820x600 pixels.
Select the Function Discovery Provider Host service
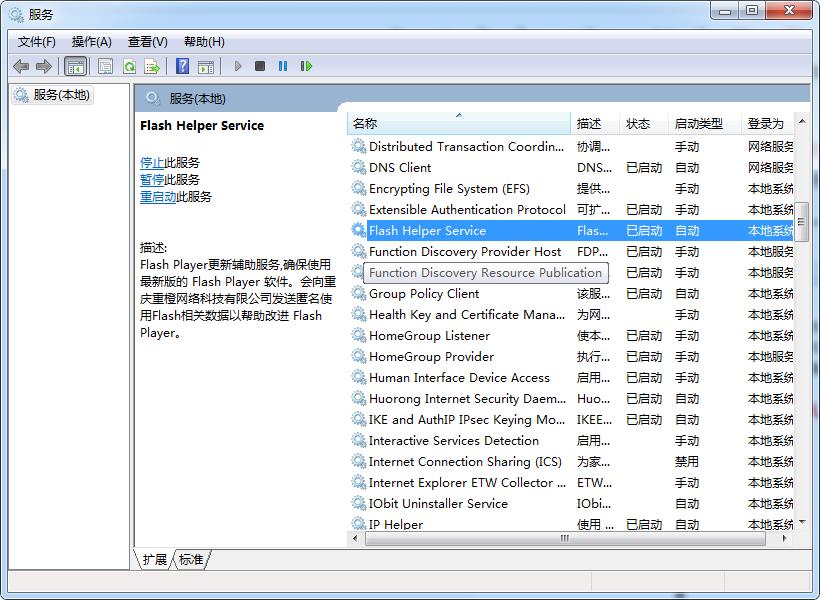570,252
